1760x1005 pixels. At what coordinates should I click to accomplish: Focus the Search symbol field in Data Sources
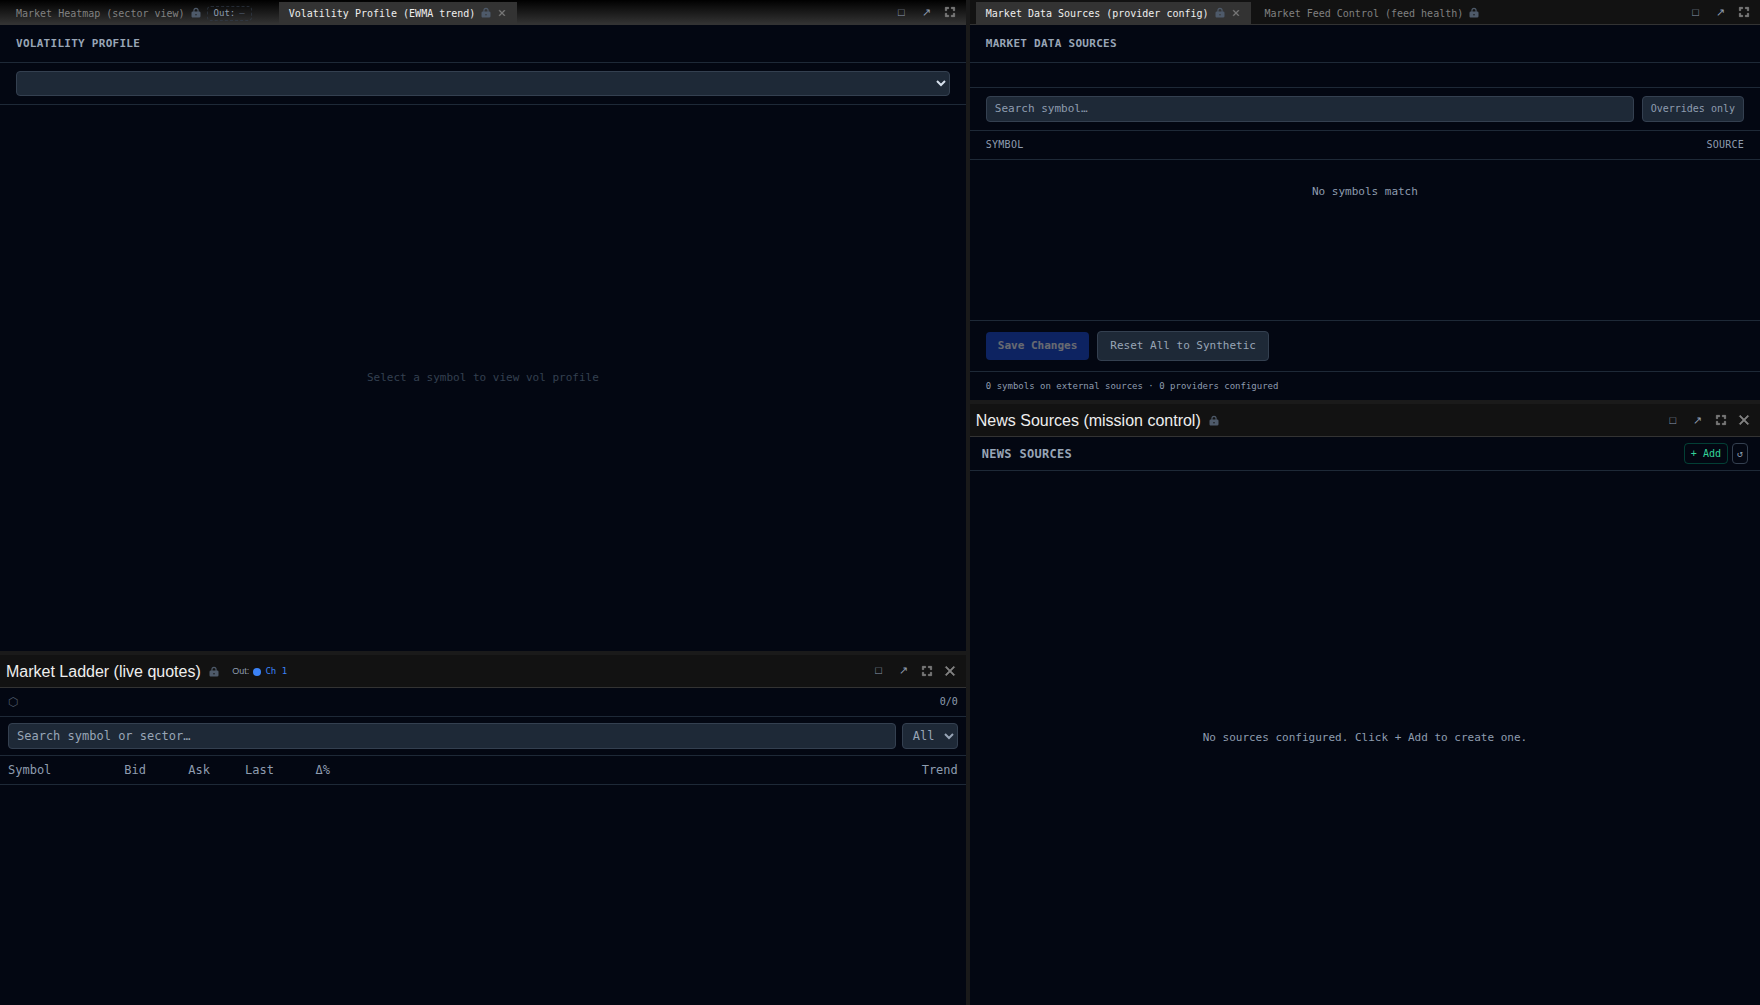pos(1309,108)
